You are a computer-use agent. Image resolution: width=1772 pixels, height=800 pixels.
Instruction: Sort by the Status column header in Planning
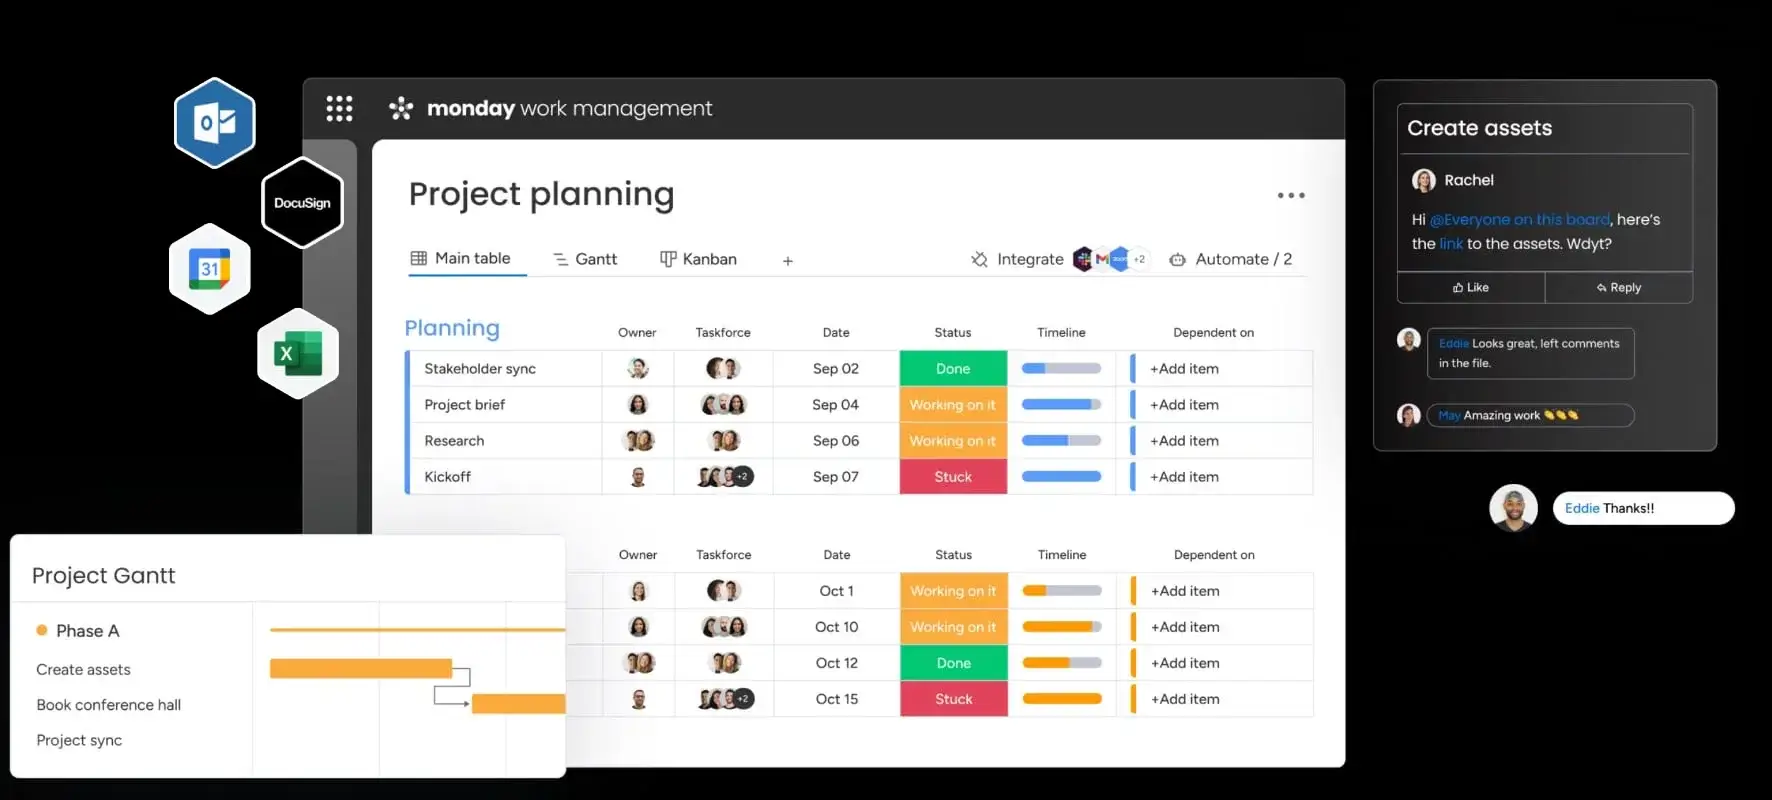click(x=953, y=333)
